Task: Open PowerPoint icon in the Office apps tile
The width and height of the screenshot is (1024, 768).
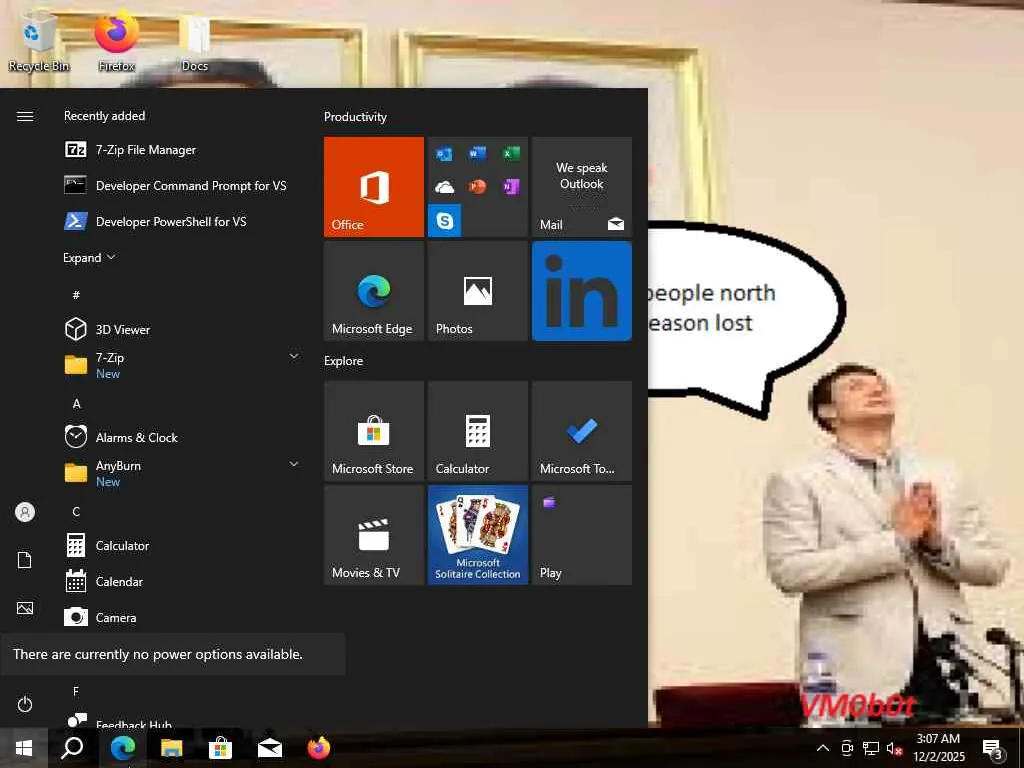Action: point(477,187)
